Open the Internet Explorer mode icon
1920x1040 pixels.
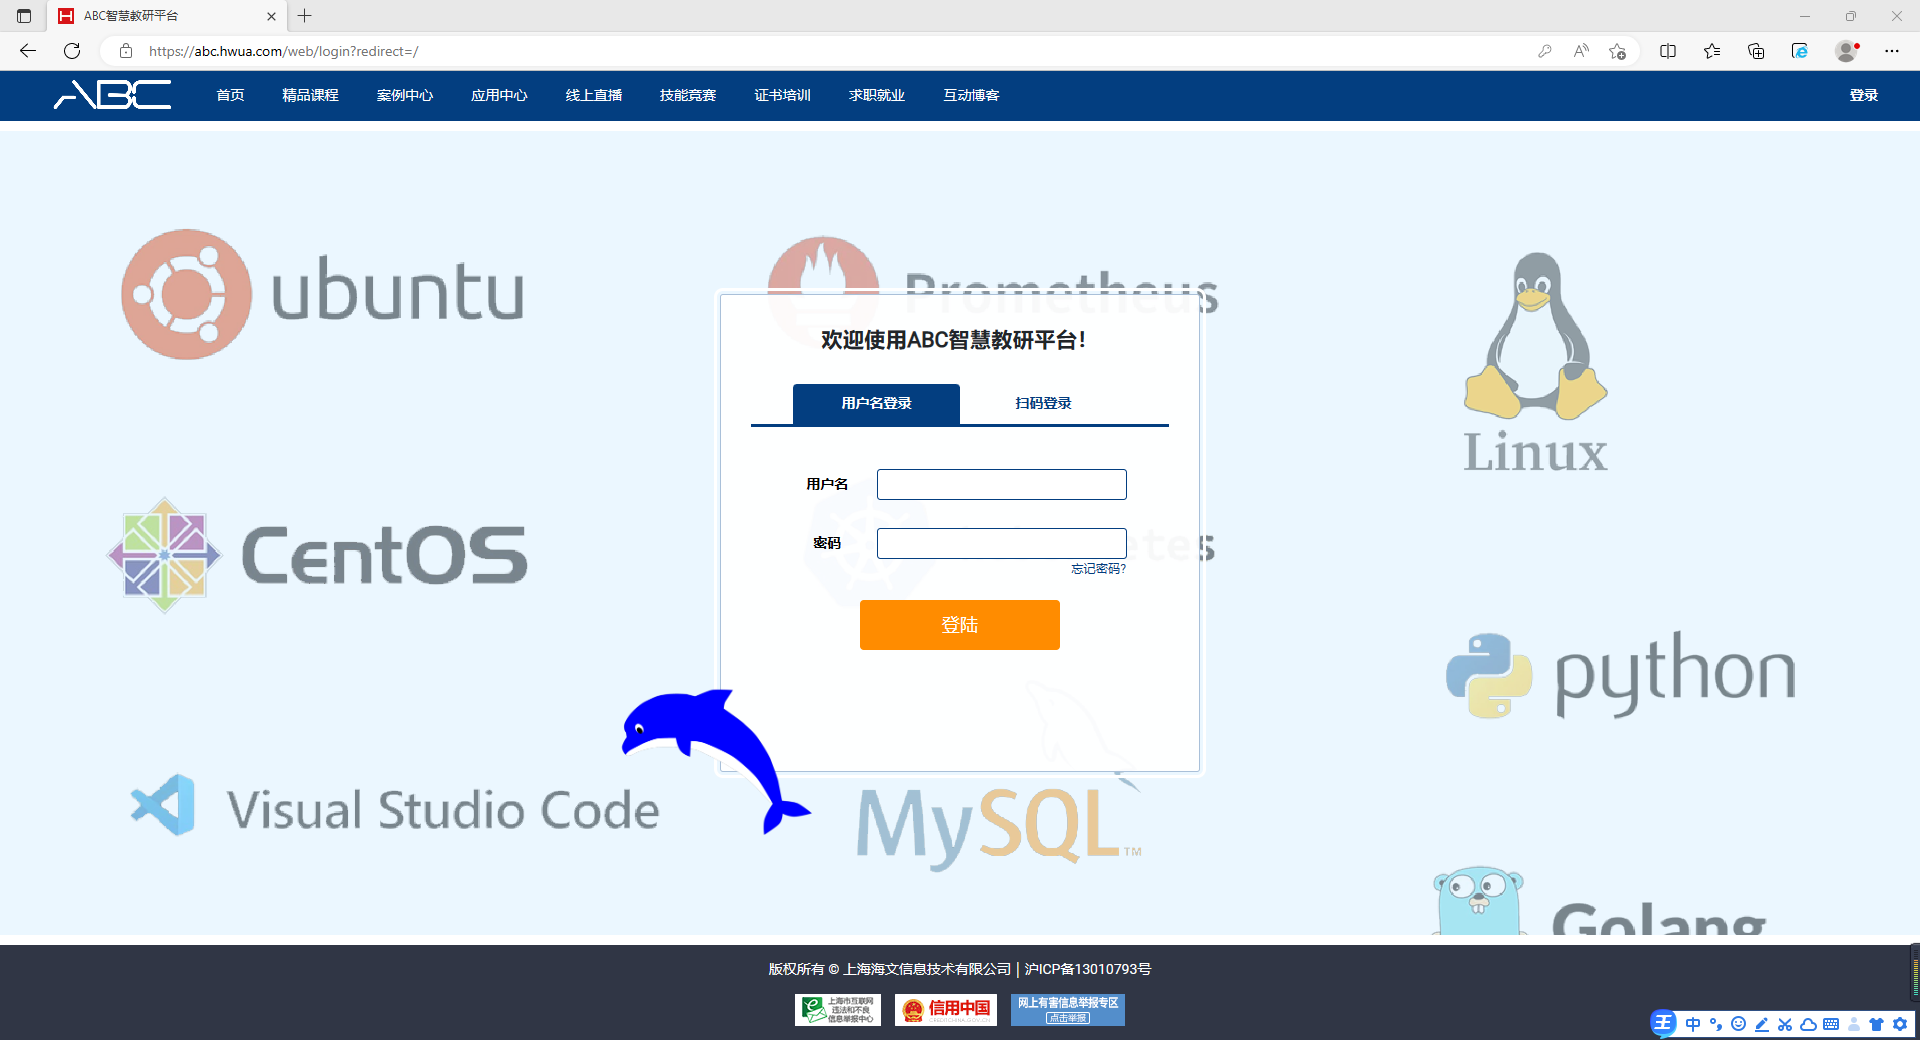(1800, 51)
